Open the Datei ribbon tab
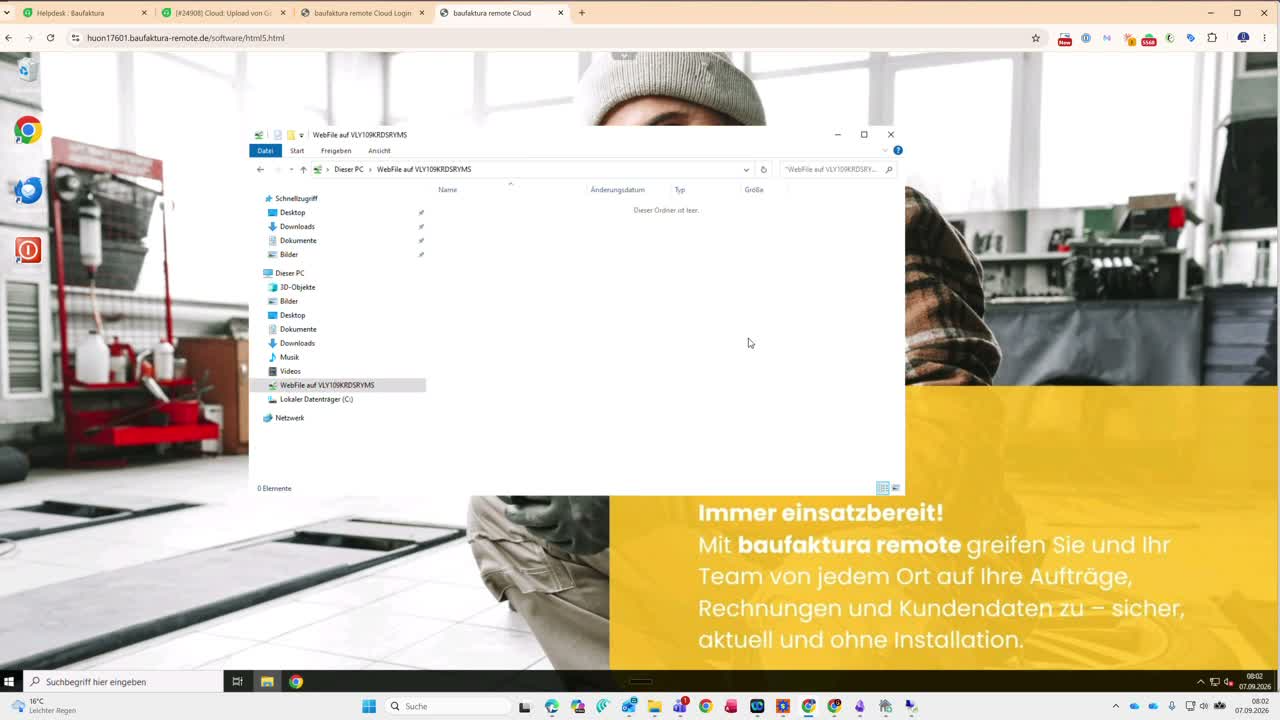The height and width of the screenshot is (720, 1280). 265,151
